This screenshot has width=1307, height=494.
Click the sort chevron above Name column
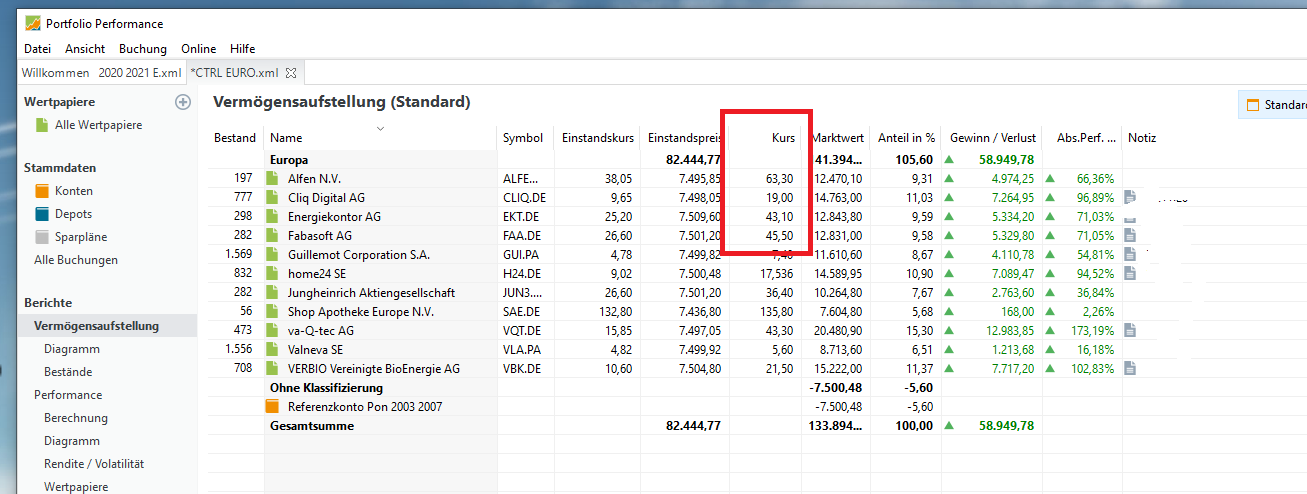tap(380, 128)
